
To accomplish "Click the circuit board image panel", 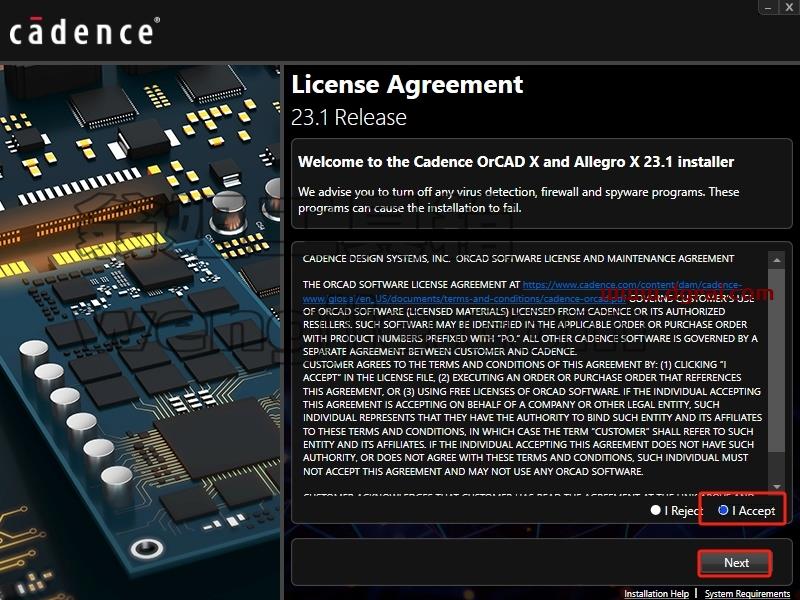I will pyautogui.click(x=140, y=332).
